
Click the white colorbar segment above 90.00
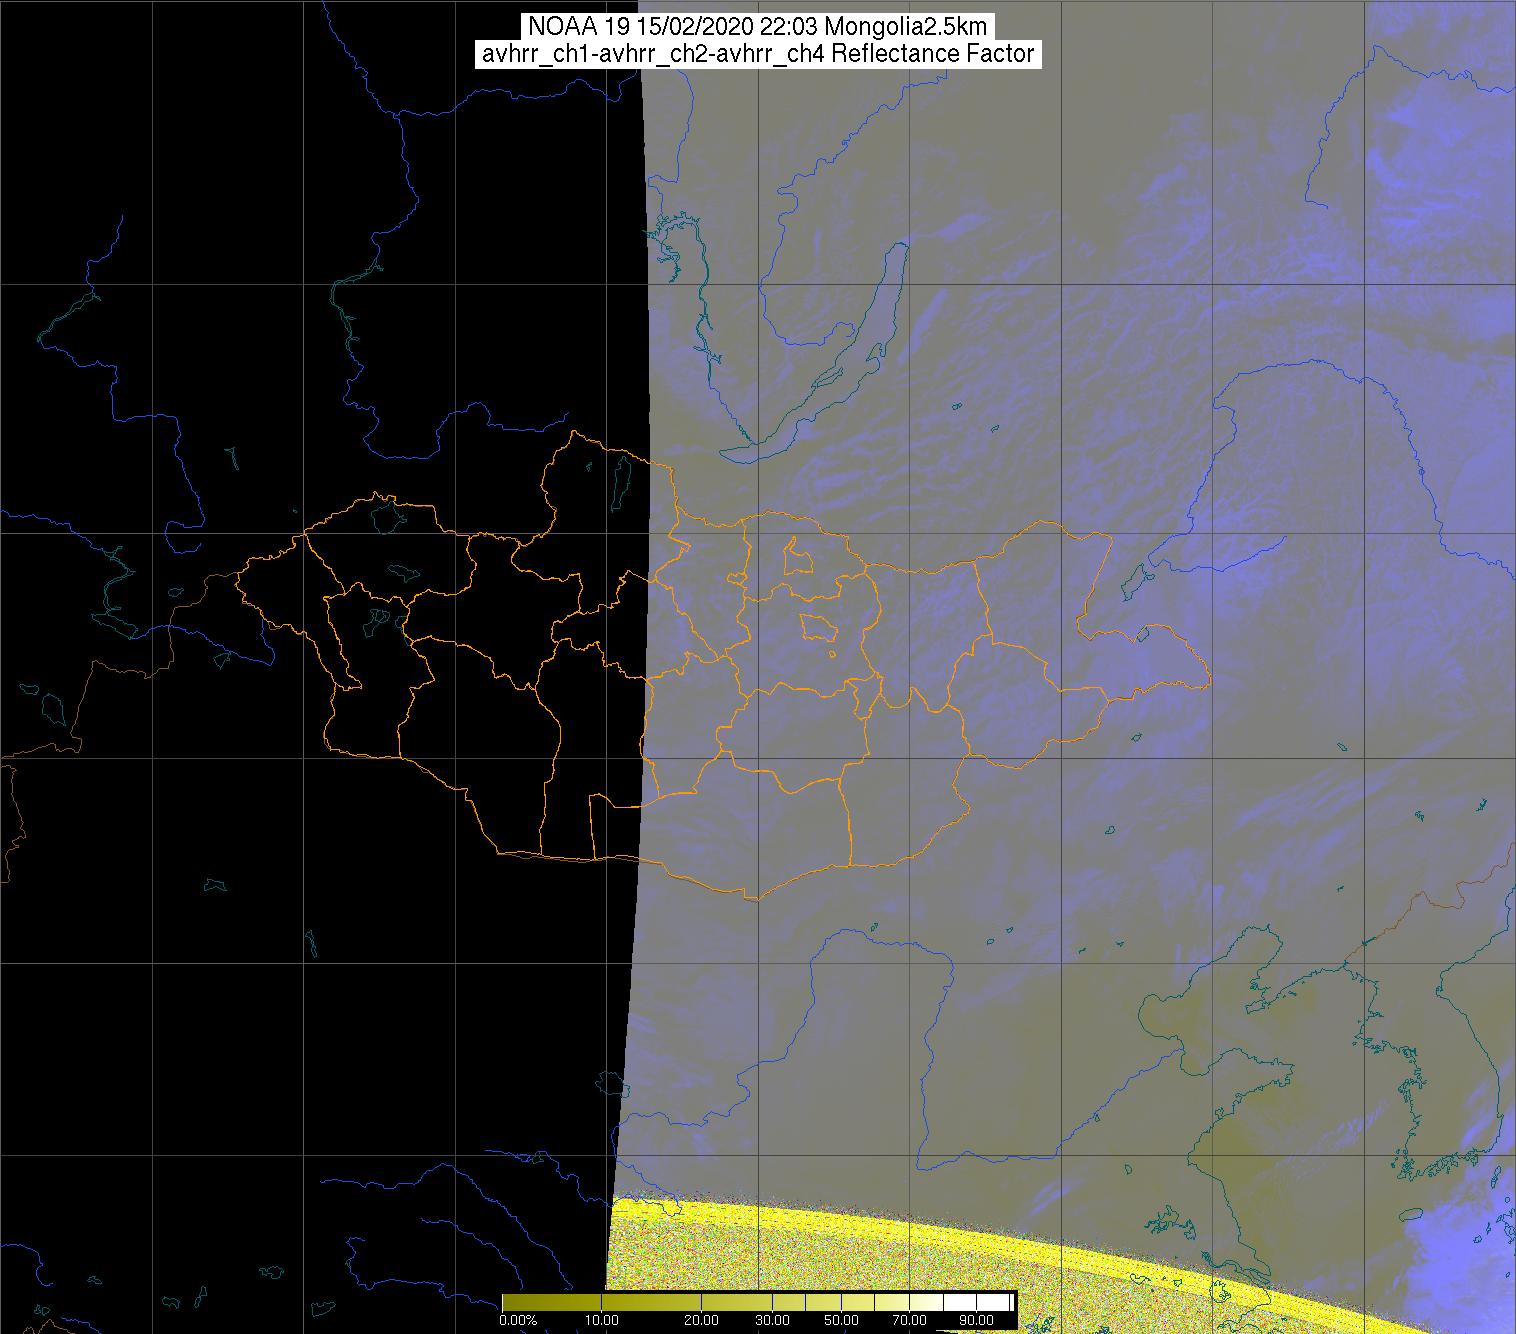993,1302
